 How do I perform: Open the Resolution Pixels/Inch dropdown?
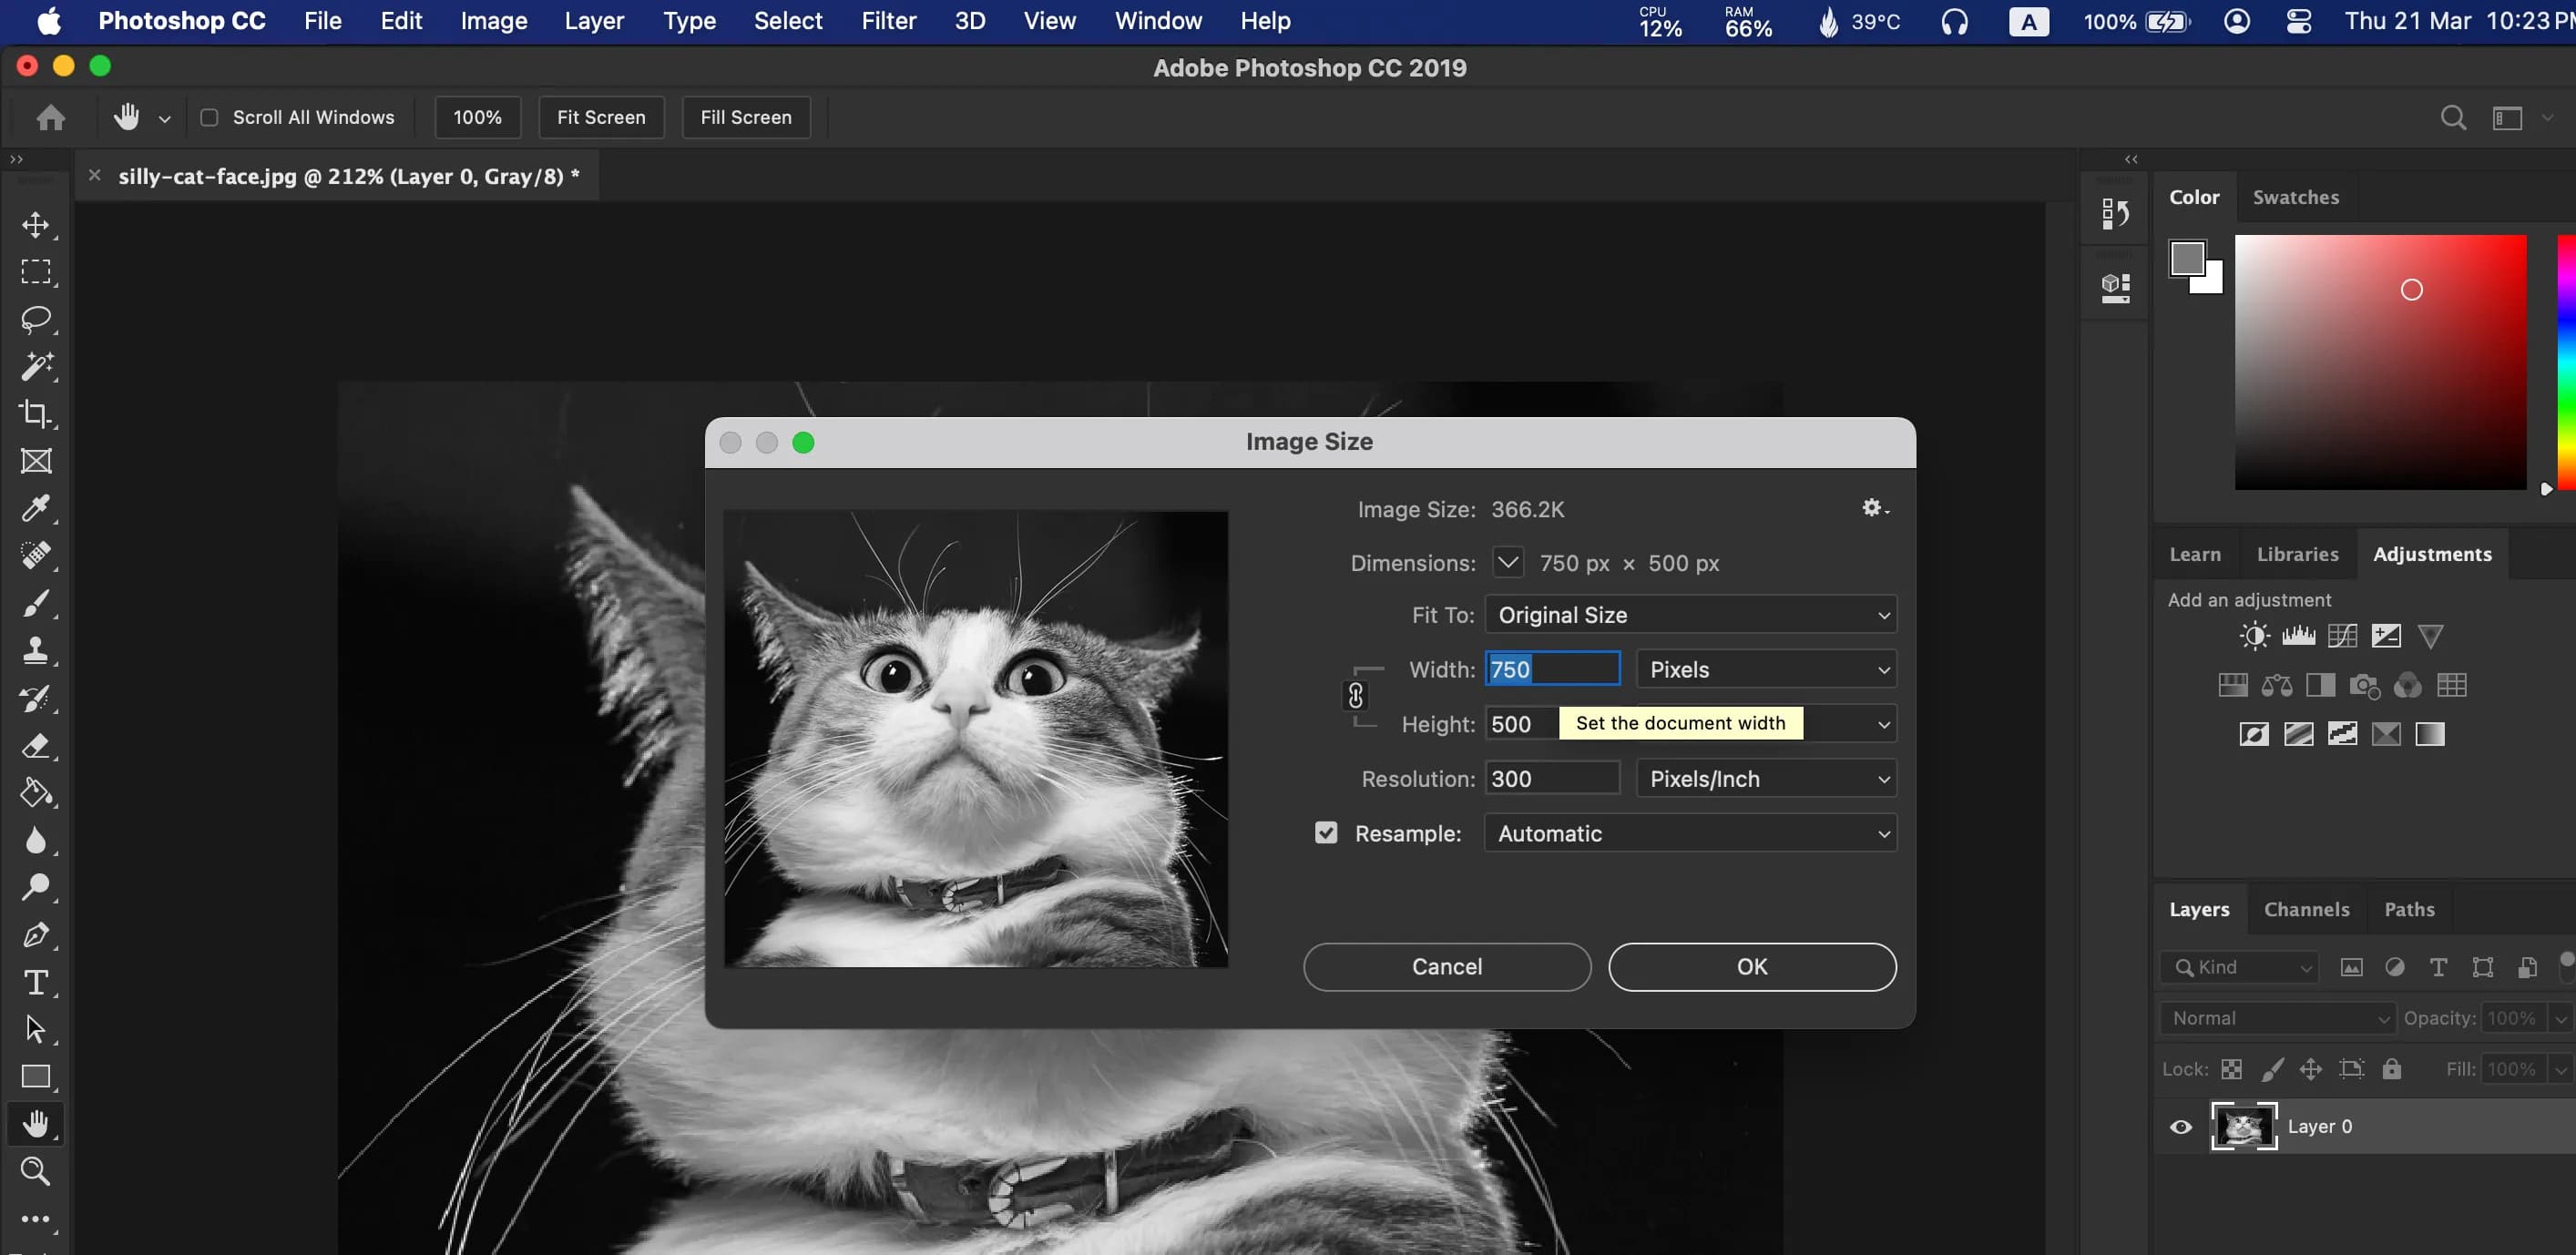point(1766,779)
